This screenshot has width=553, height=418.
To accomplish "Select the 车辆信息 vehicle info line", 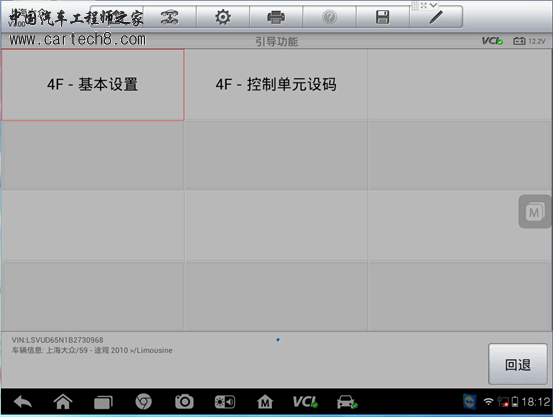I will (92, 350).
